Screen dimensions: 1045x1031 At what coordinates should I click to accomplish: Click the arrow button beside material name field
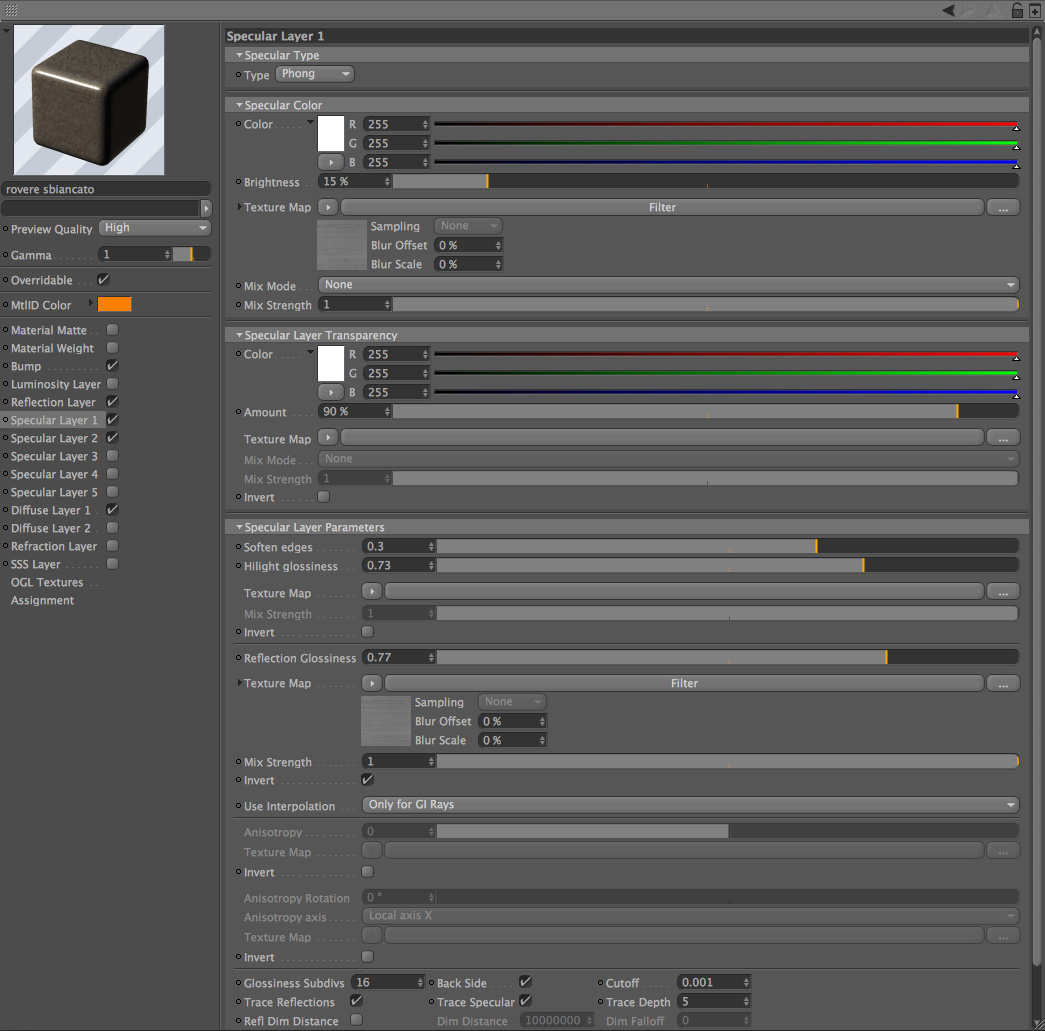click(x=206, y=209)
